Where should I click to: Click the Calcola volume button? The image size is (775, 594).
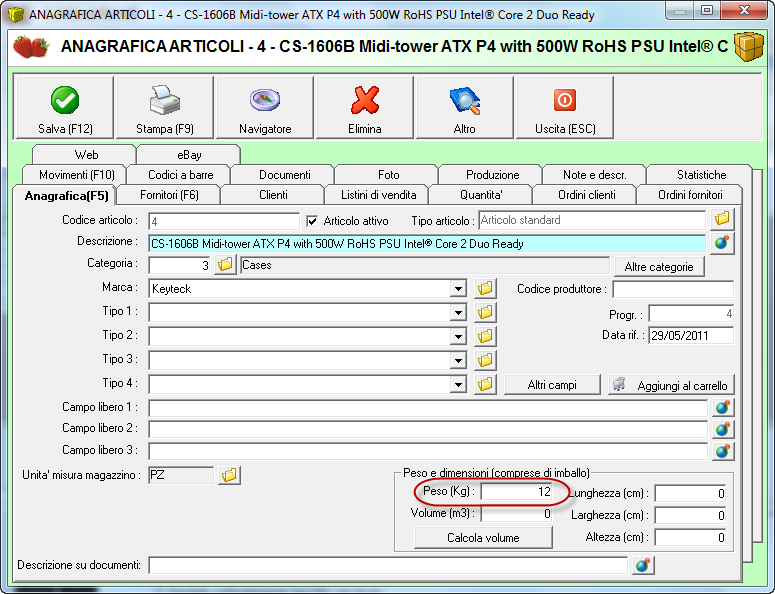[x=483, y=538]
